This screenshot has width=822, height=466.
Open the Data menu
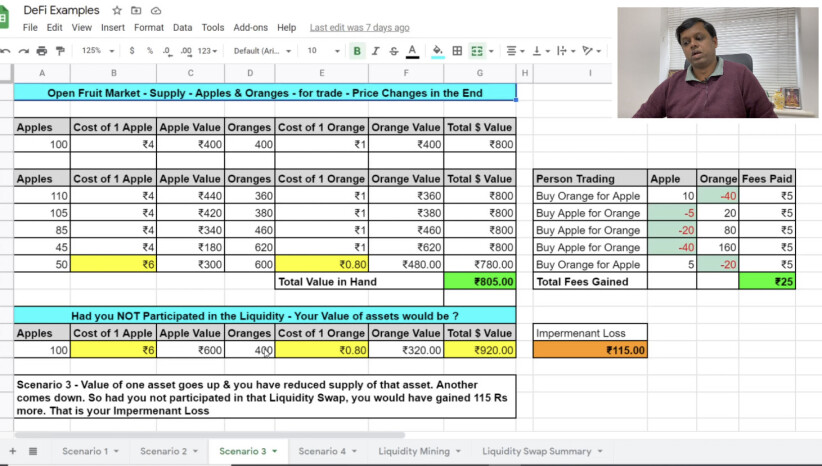pyautogui.click(x=182, y=27)
